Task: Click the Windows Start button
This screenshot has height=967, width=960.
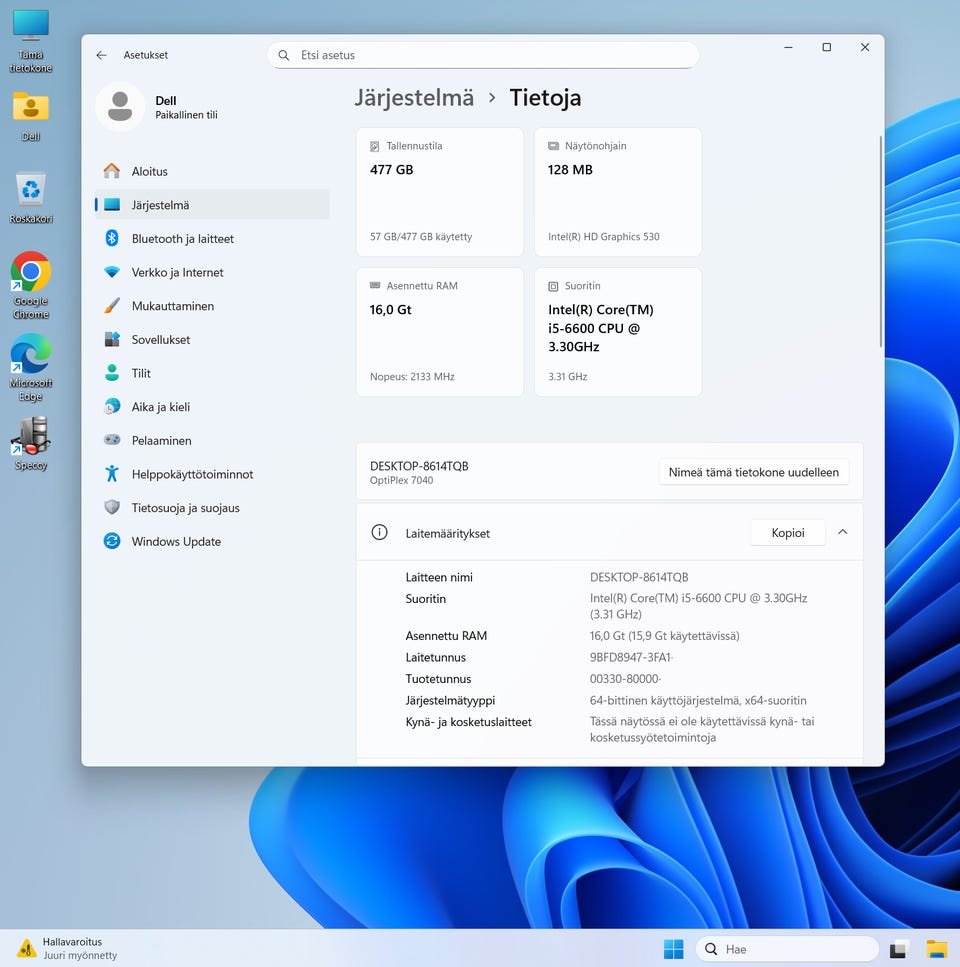Action: (x=674, y=948)
